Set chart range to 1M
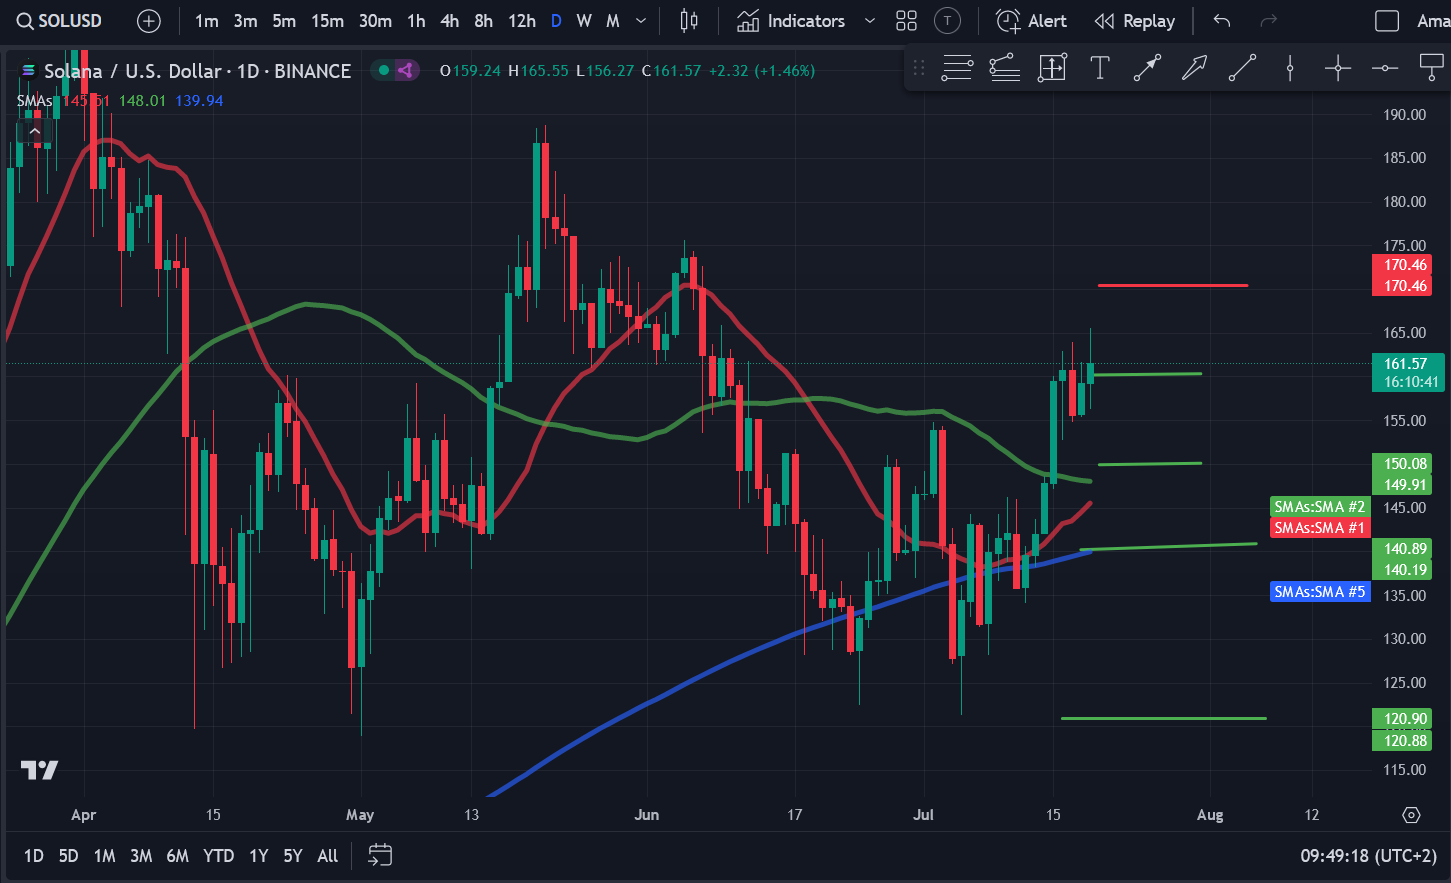This screenshot has height=883, width=1451. [x=104, y=856]
